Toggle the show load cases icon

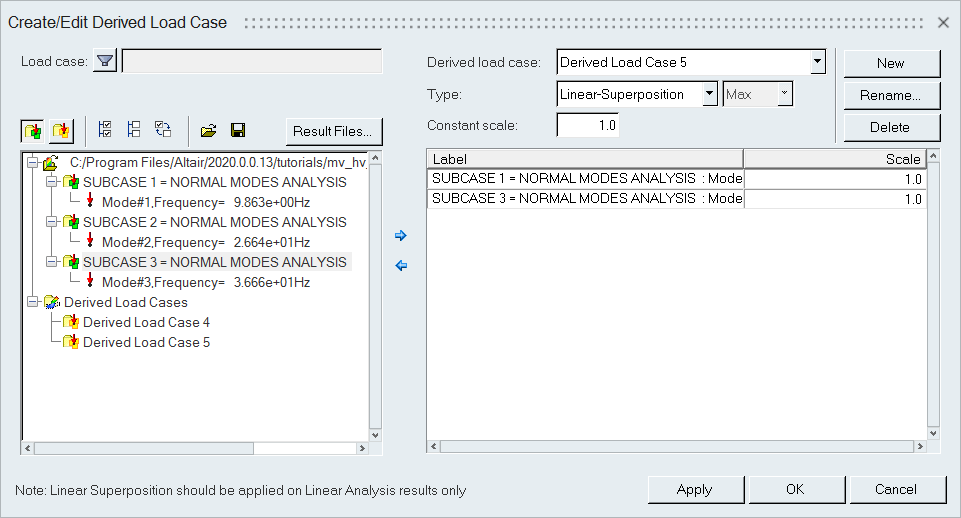click(x=33, y=130)
